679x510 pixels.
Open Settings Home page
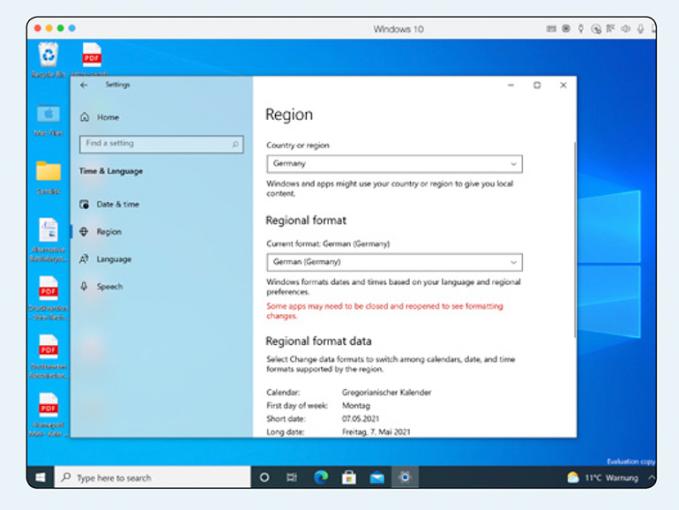pyautogui.click(x=100, y=117)
